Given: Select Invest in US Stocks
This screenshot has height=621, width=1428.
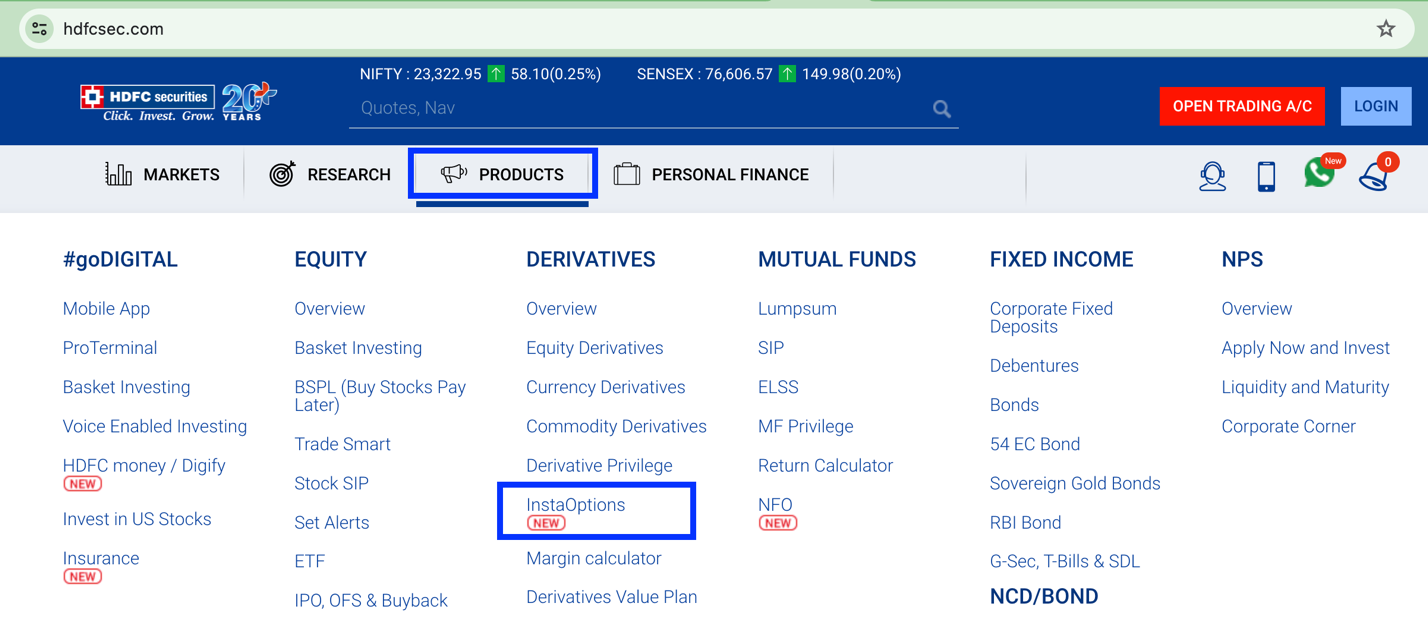Looking at the screenshot, I should [x=137, y=519].
